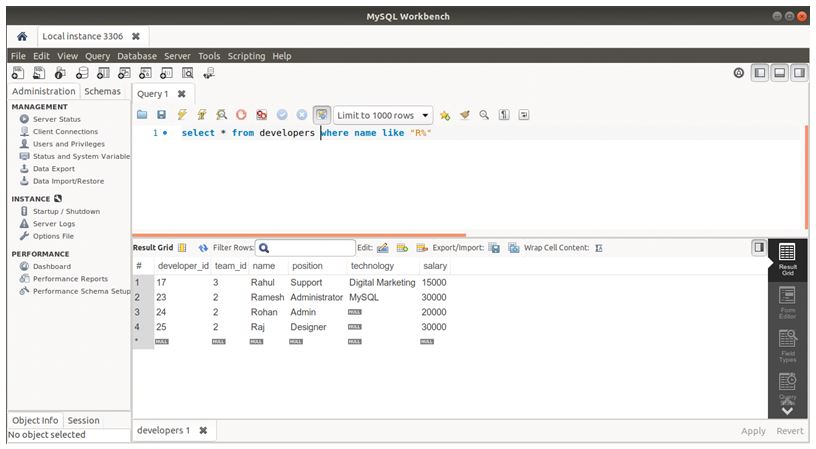Select the Result Grid side panel view
The width and height of the screenshot is (816, 449).
tap(787, 259)
